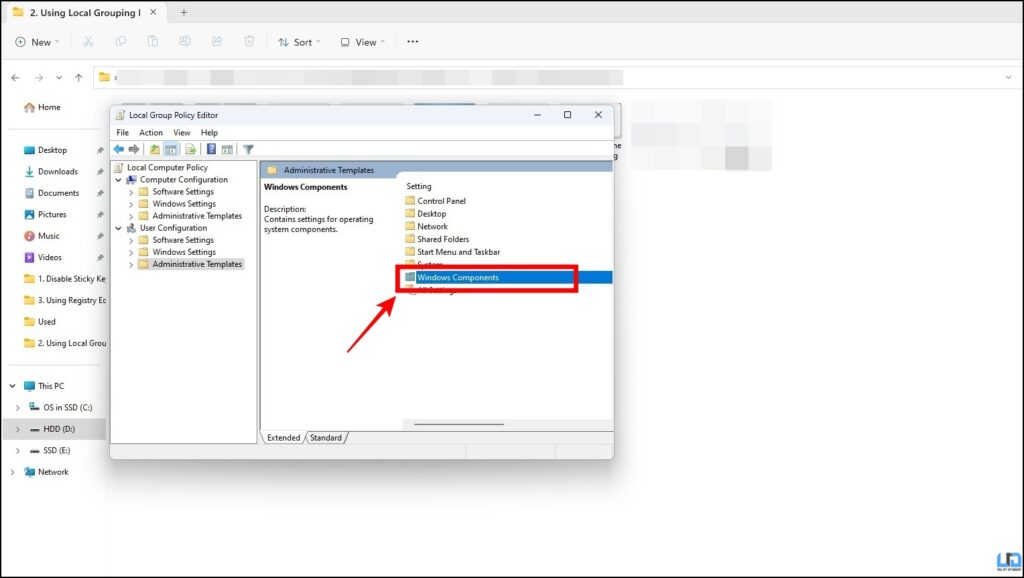Click the Rename icon in File Explorer toolbar
This screenshot has width=1024, height=578.
tap(185, 42)
